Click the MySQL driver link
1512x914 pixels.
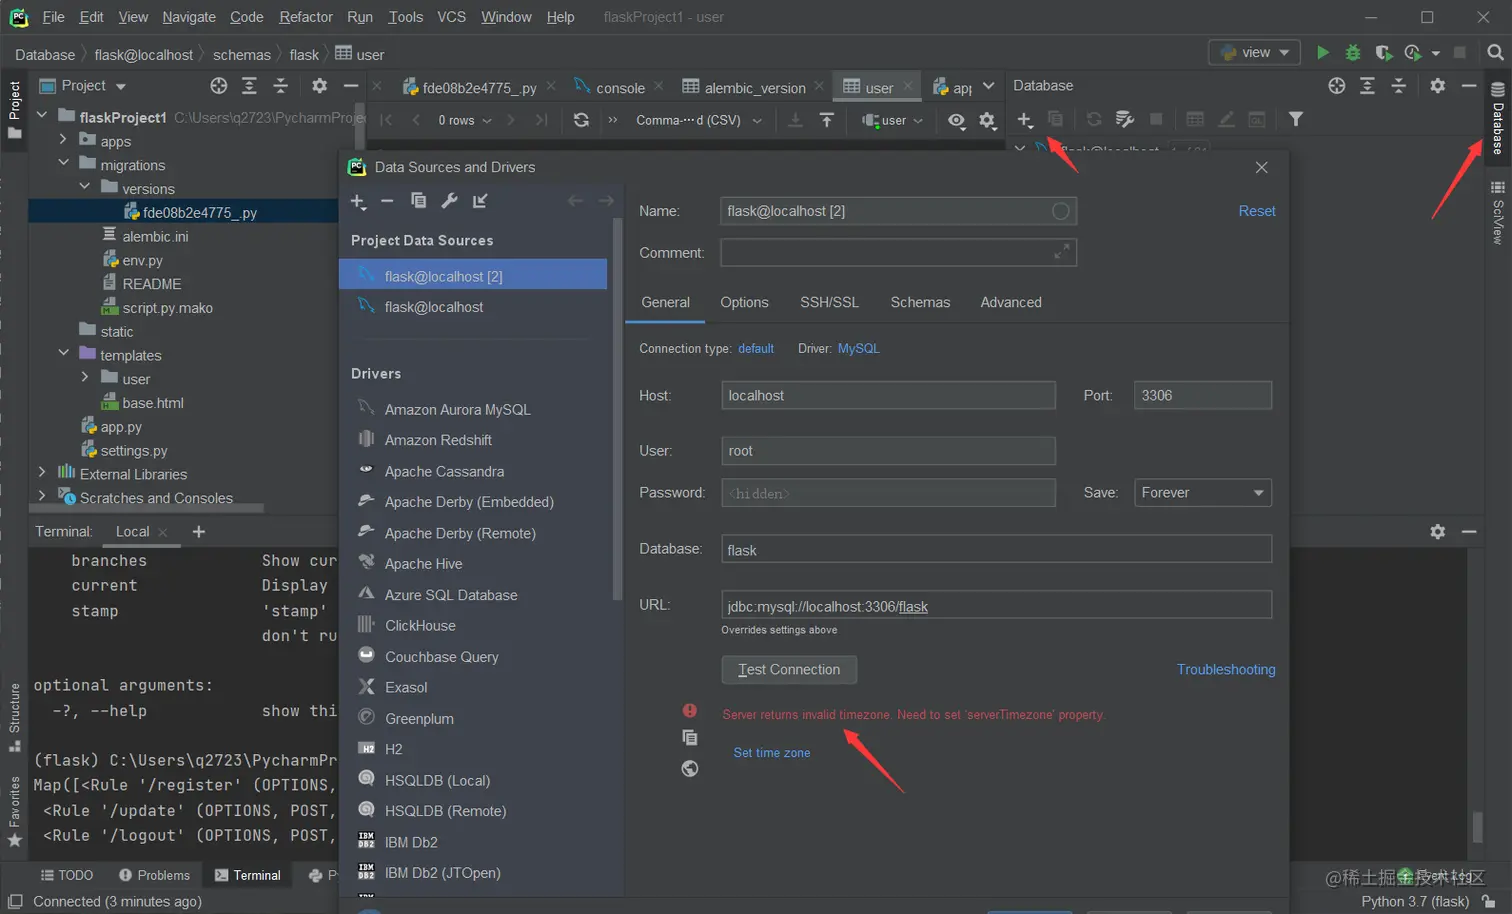[x=859, y=349]
